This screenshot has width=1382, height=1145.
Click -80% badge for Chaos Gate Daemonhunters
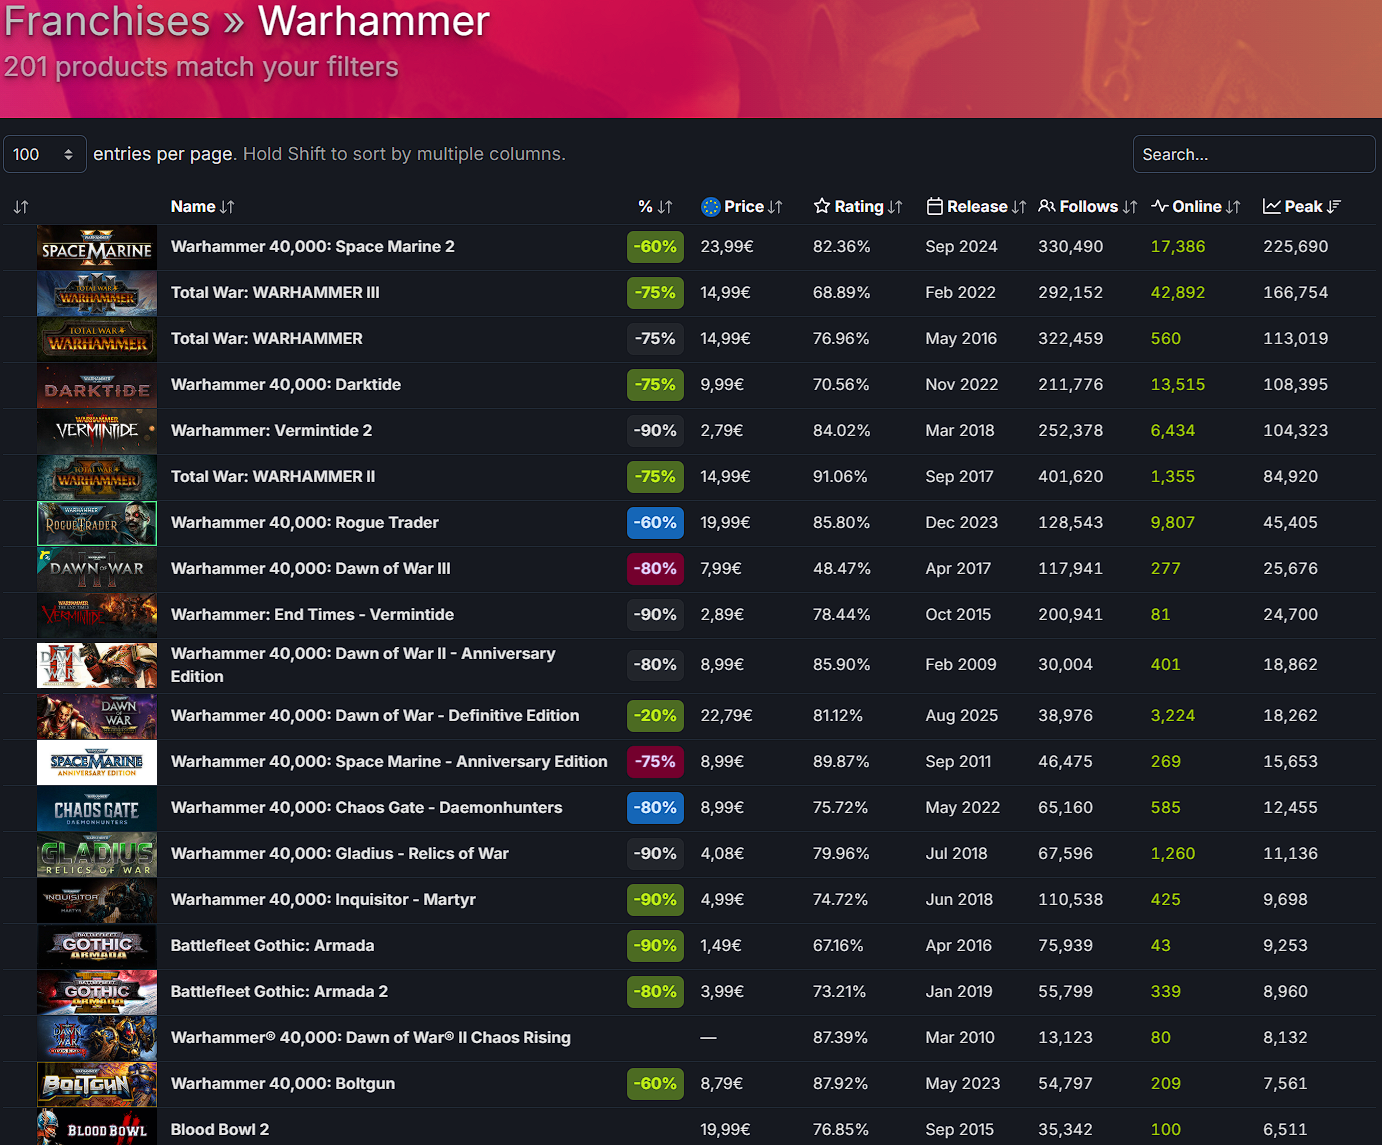point(655,807)
